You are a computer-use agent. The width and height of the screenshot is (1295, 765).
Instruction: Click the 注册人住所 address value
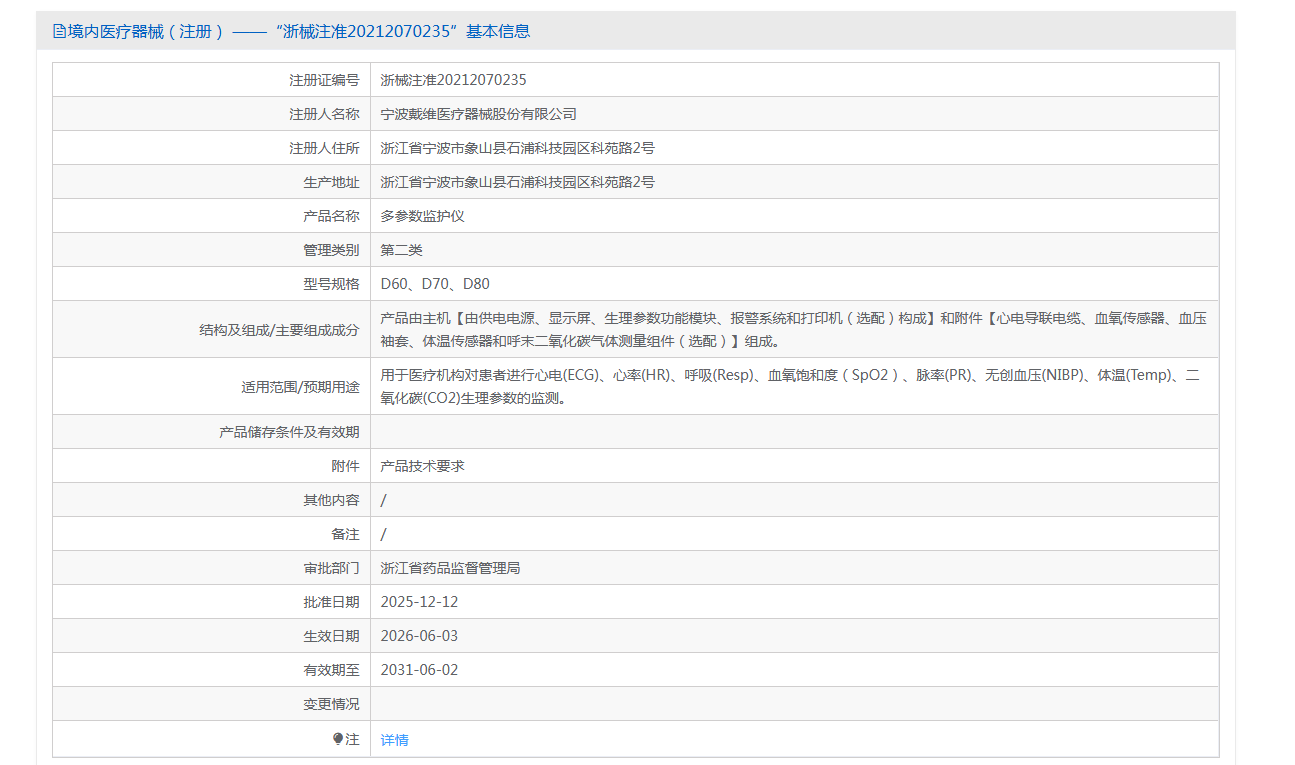click(518, 148)
